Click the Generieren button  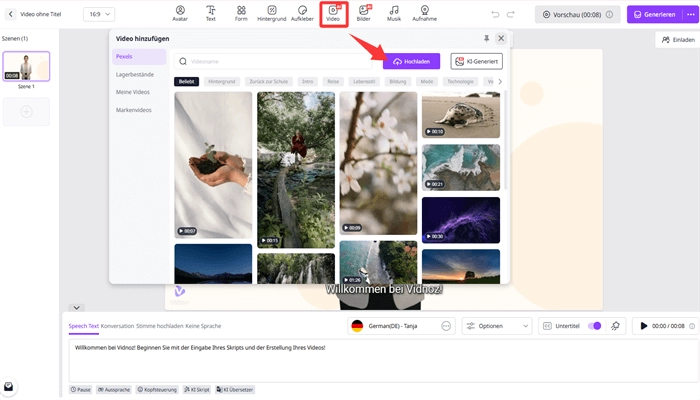coord(655,14)
